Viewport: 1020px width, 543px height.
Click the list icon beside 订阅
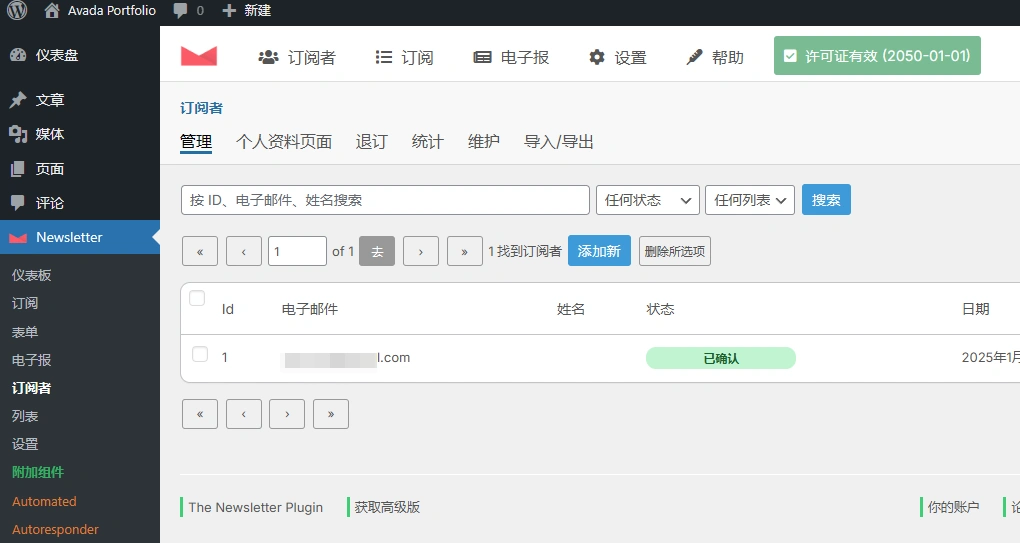tap(384, 57)
